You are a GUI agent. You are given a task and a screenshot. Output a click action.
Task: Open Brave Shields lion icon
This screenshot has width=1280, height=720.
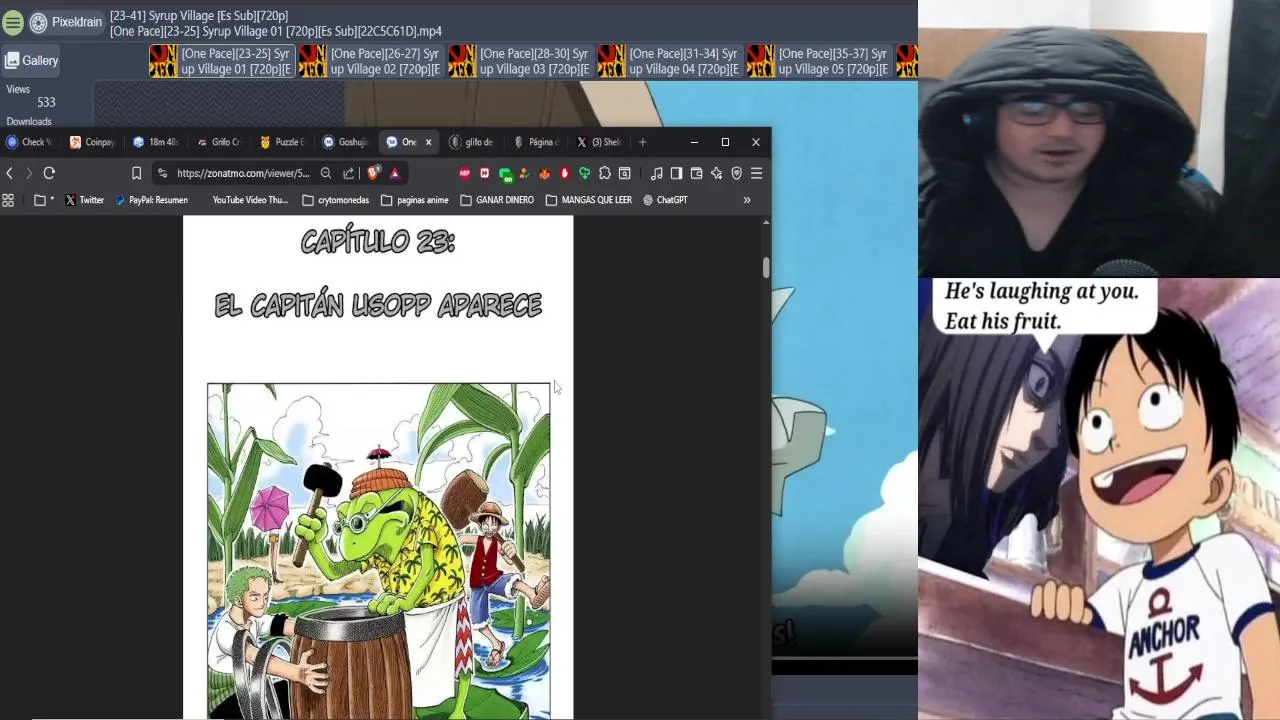373,173
